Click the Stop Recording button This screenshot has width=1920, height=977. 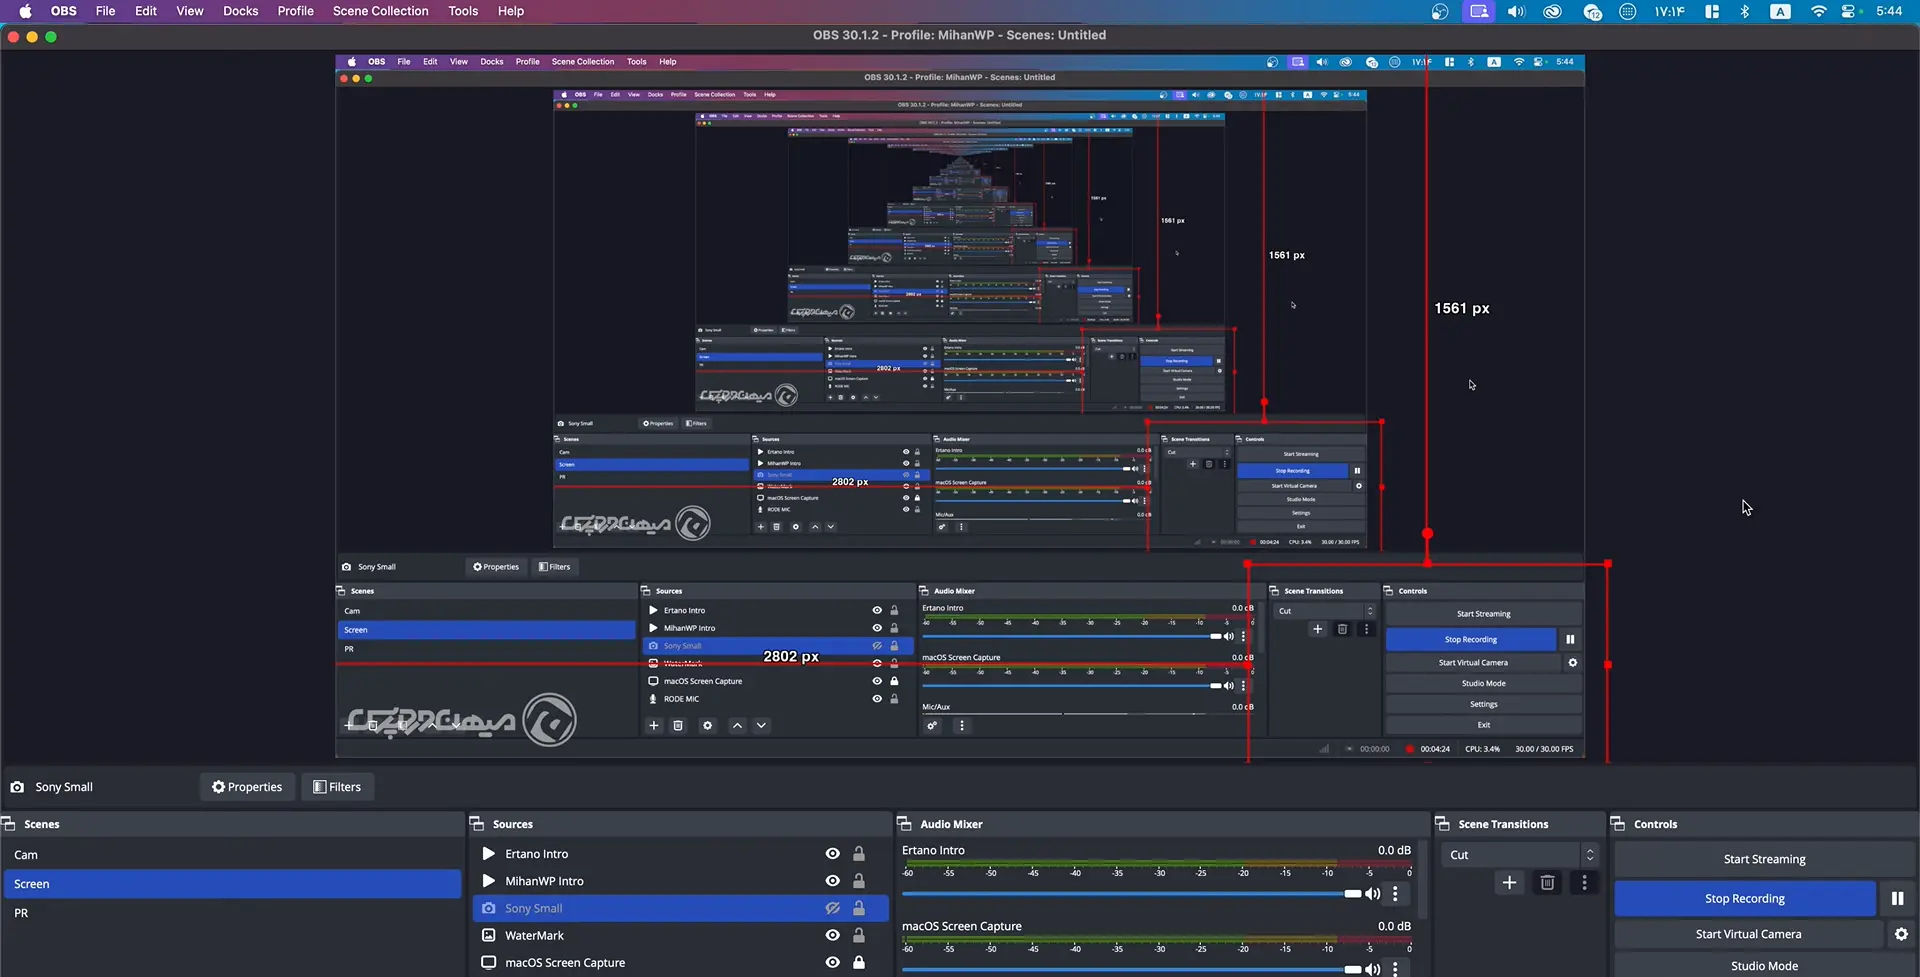coord(1744,898)
